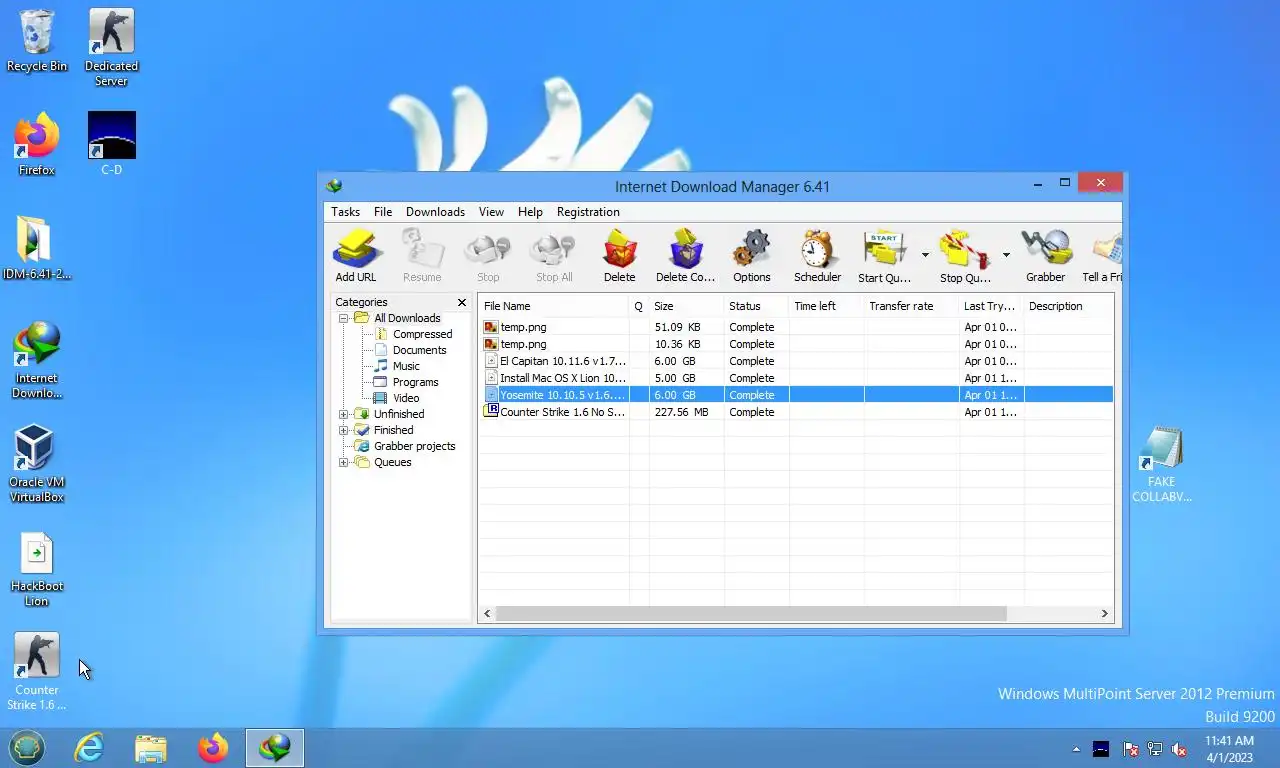Click the Start button on taskbar
This screenshot has width=1280, height=768.
tap(27, 747)
